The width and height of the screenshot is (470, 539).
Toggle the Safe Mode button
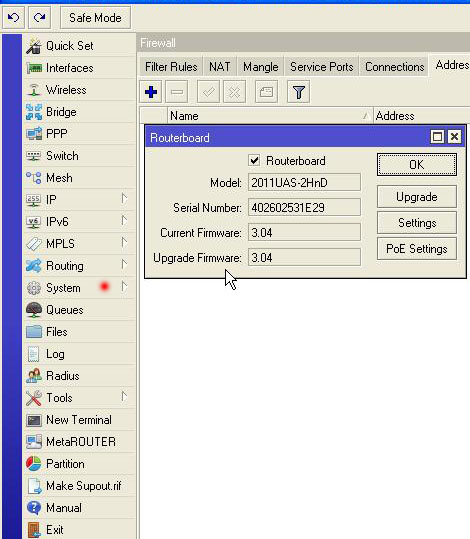pyautogui.click(x=95, y=18)
